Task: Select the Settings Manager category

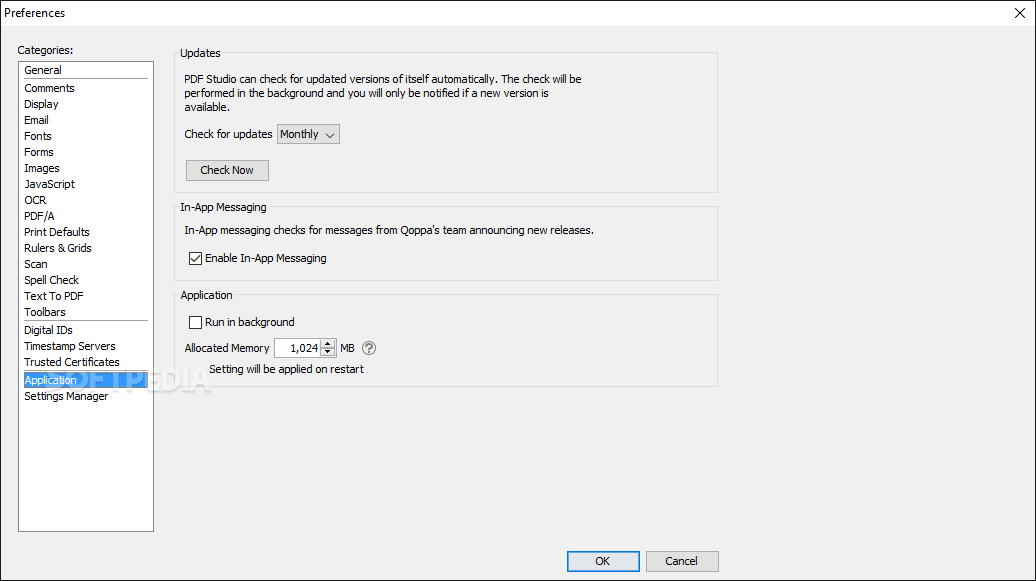Action: pos(66,396)
